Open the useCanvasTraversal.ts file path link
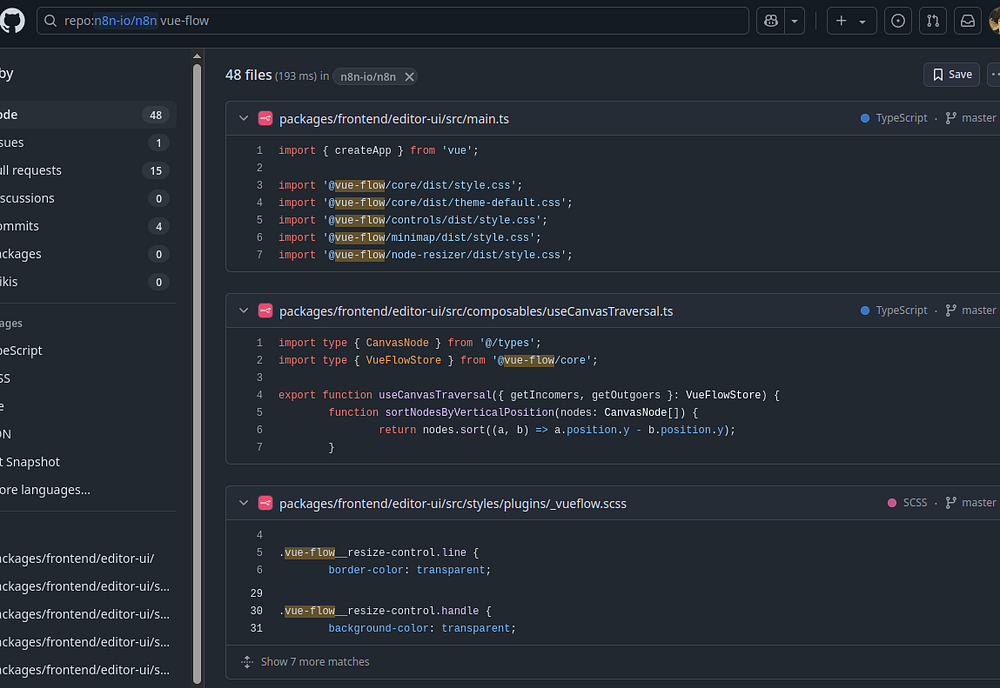Viewport: 1000px width, 688px height. click(476, 311)
